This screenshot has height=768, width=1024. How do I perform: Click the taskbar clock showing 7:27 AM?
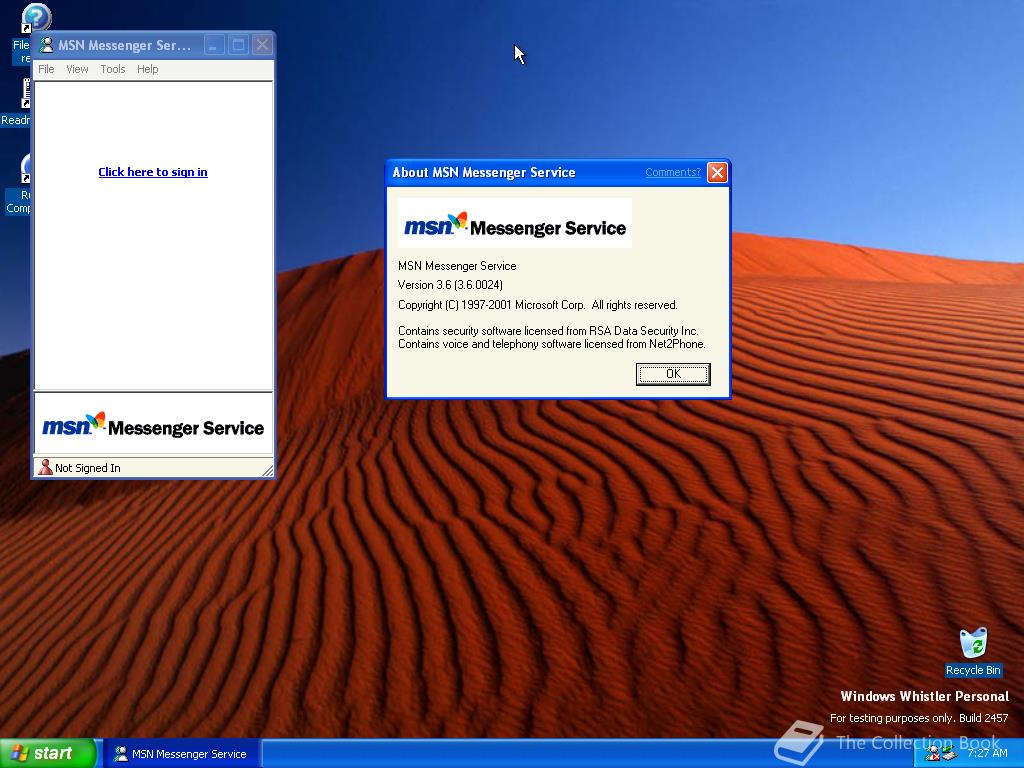coord(987,753)
